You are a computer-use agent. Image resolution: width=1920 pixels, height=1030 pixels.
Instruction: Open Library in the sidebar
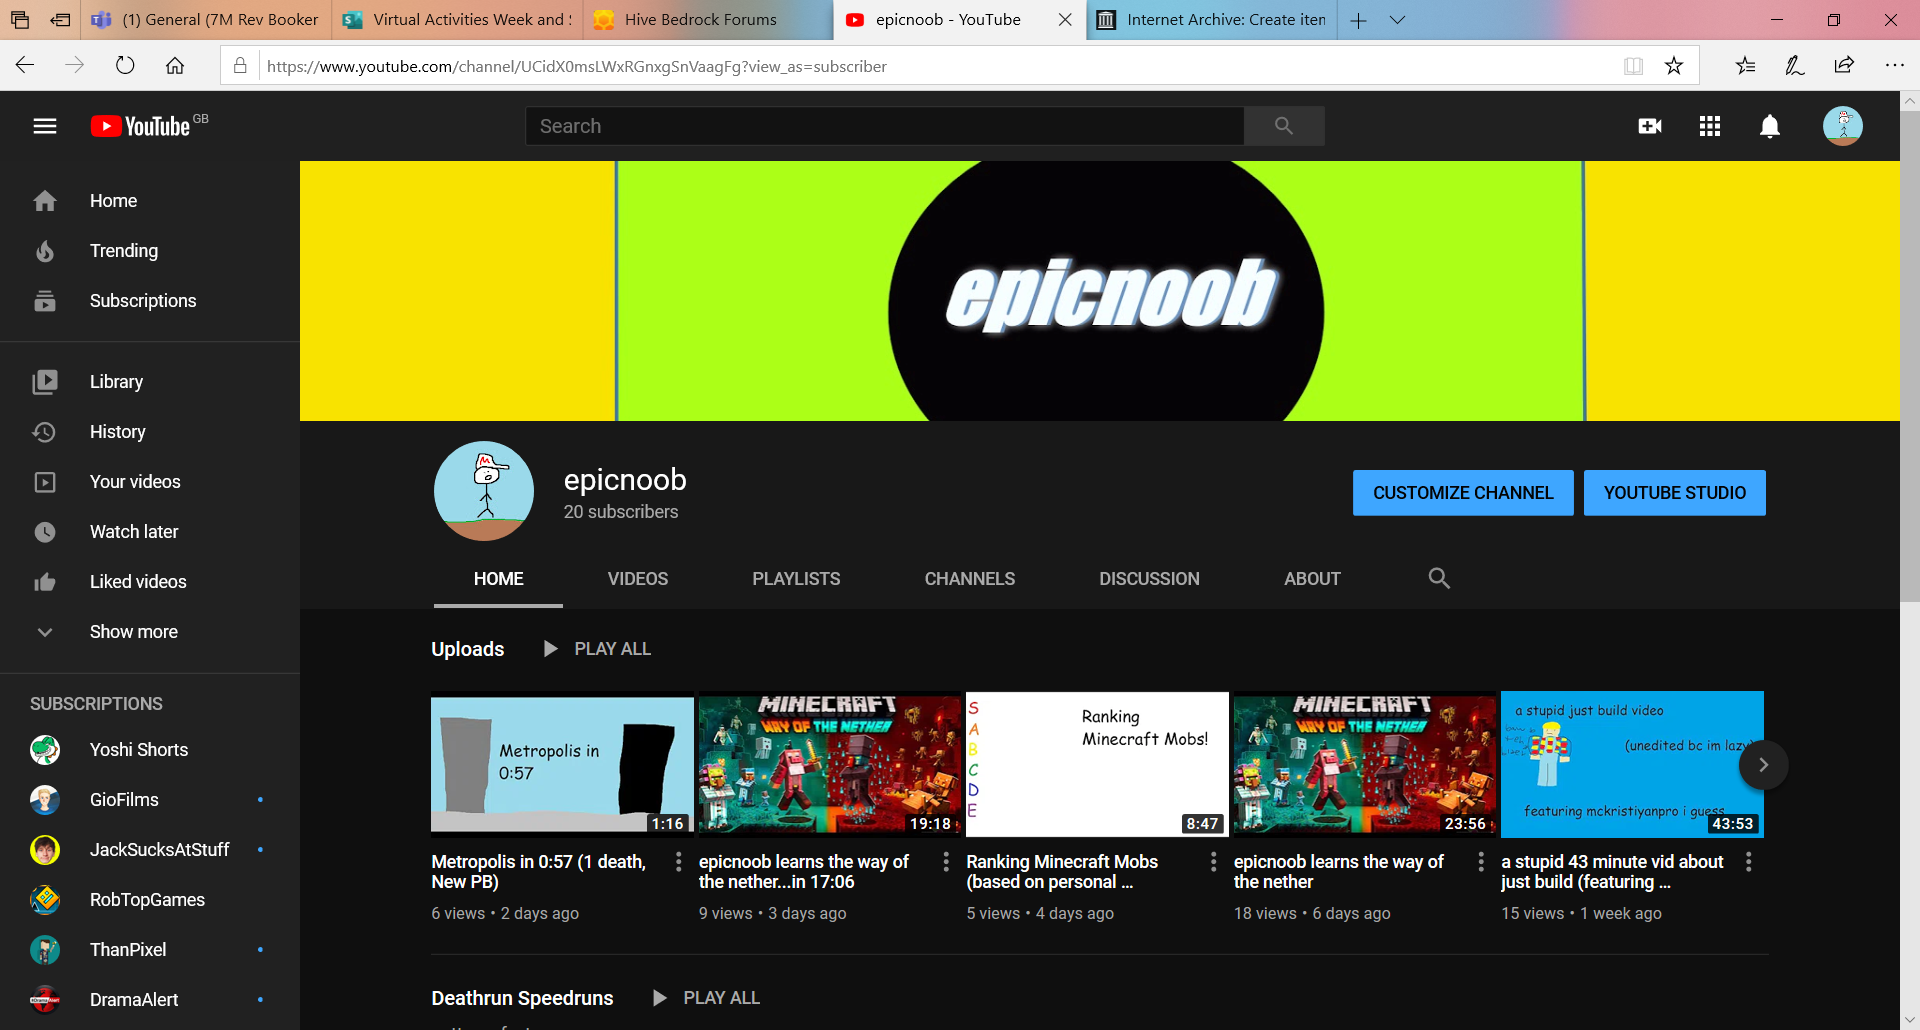click(x=150, y=382)
